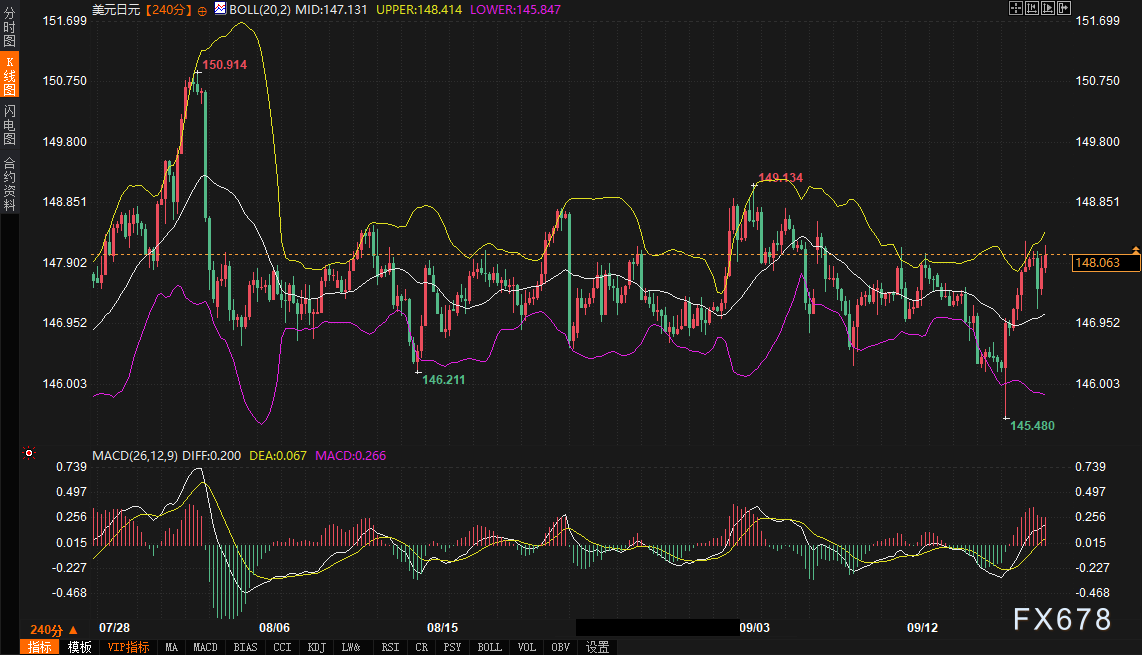
Task: Open the 240分 timeframe dropdown at bottom
Action: click(53, 629)
